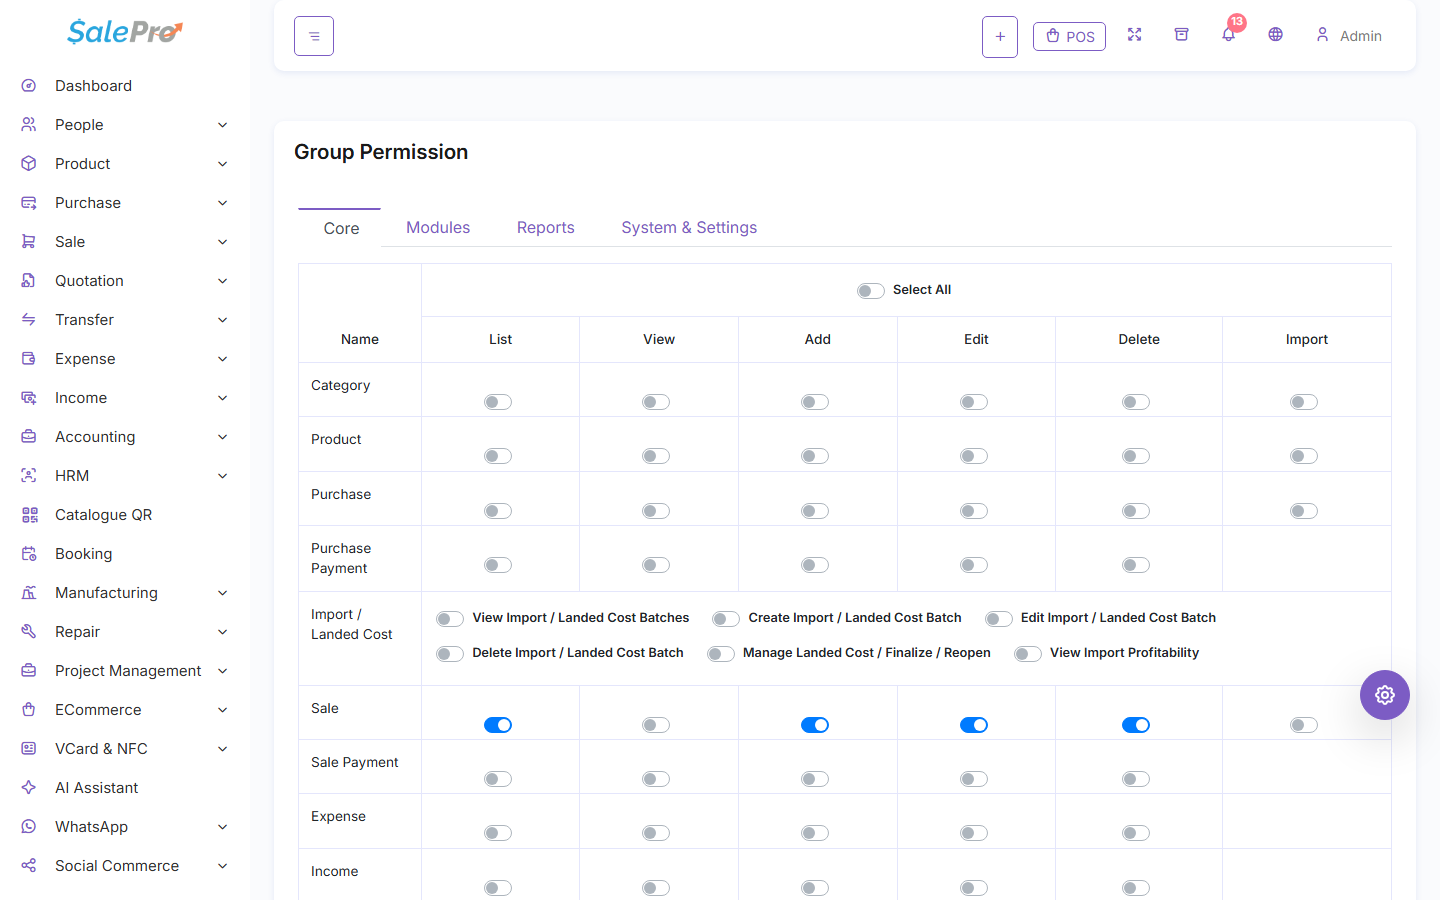
Task: Click the archive box icon in header
Action: pos(1181,35)
